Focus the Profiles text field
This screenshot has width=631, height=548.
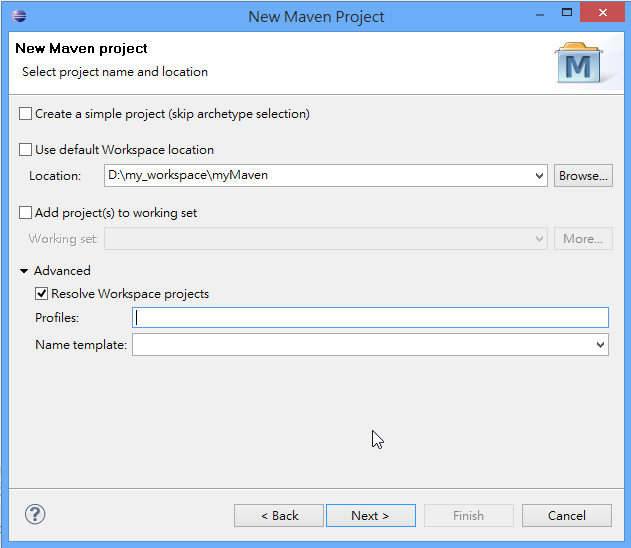[370, 318]
